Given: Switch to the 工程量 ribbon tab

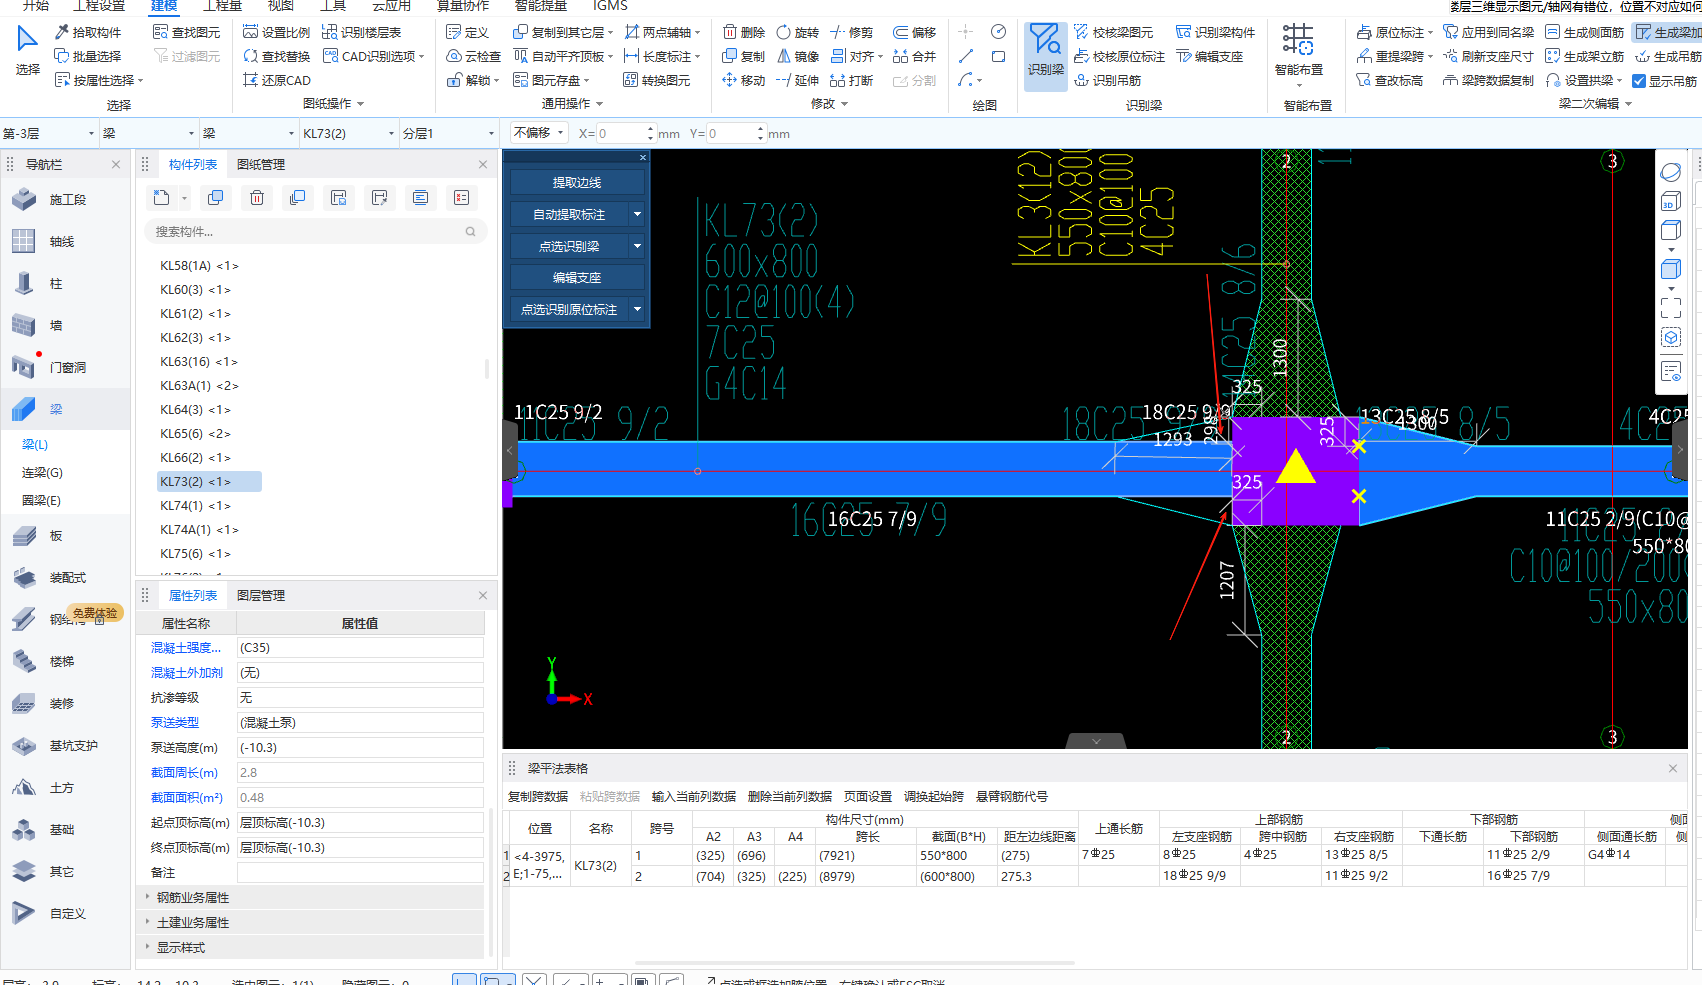Looking at the screenshot, I should [222, 6].
